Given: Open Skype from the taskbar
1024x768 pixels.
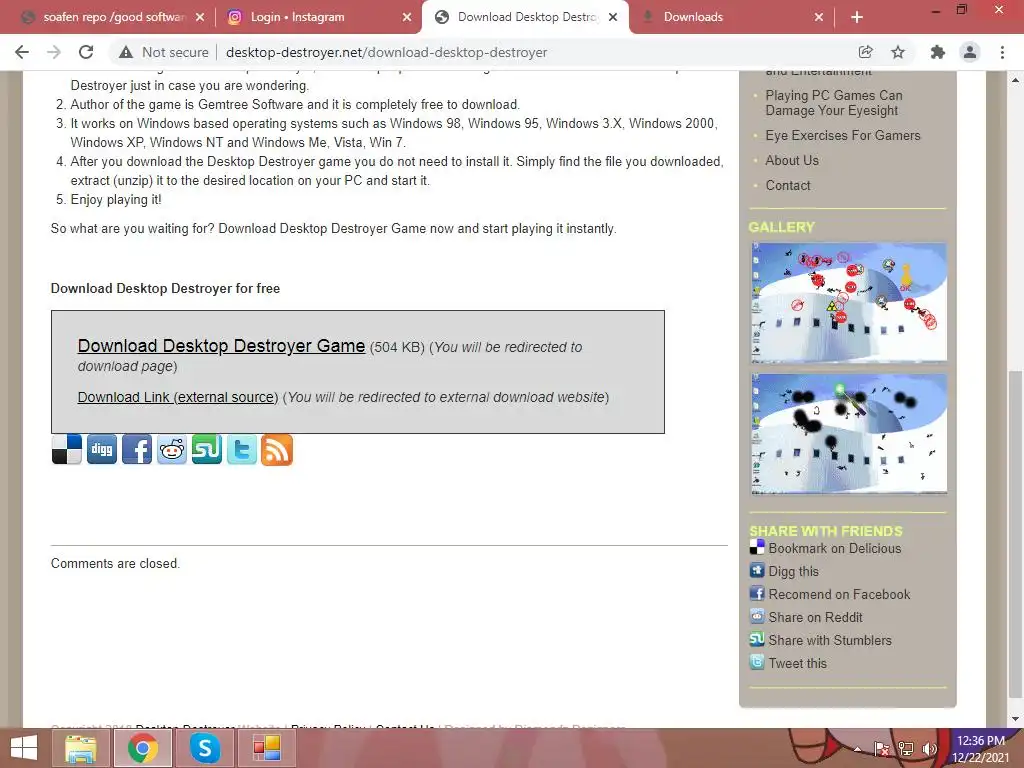Looking at the screenshot, I should pyautogui.click(x=205, y=748).
